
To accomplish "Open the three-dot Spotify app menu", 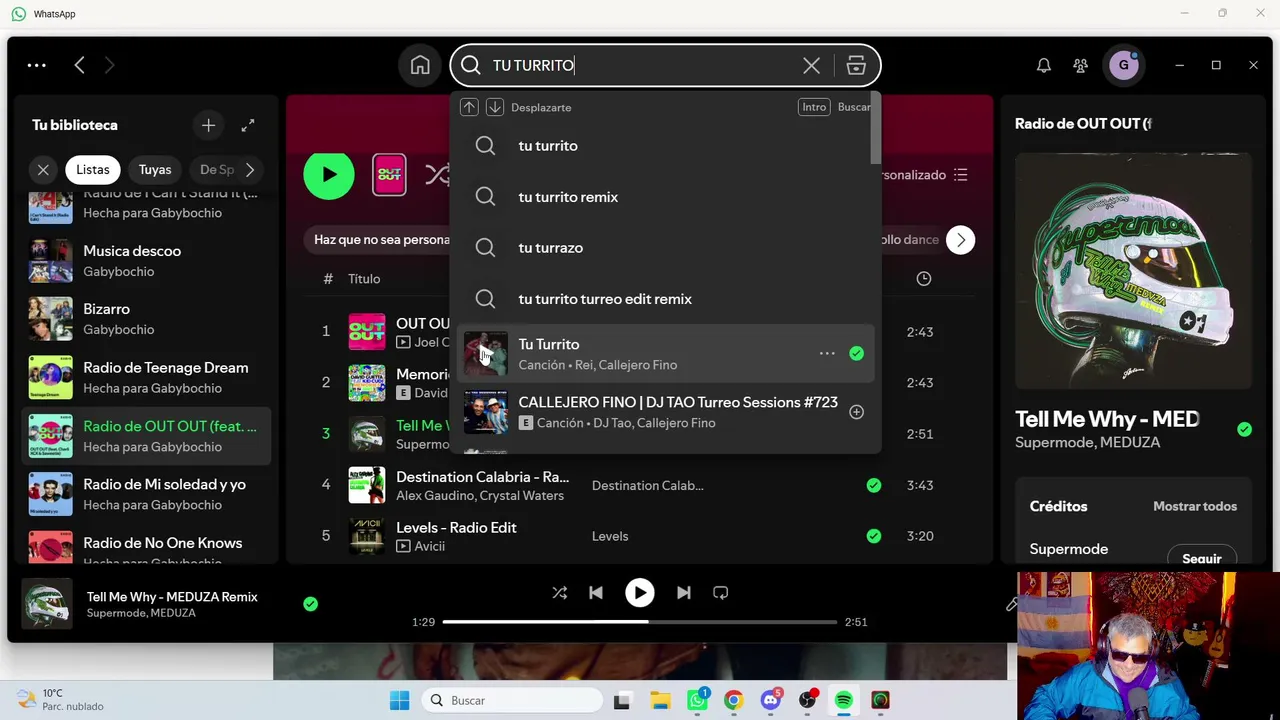I will coord(37,65).
